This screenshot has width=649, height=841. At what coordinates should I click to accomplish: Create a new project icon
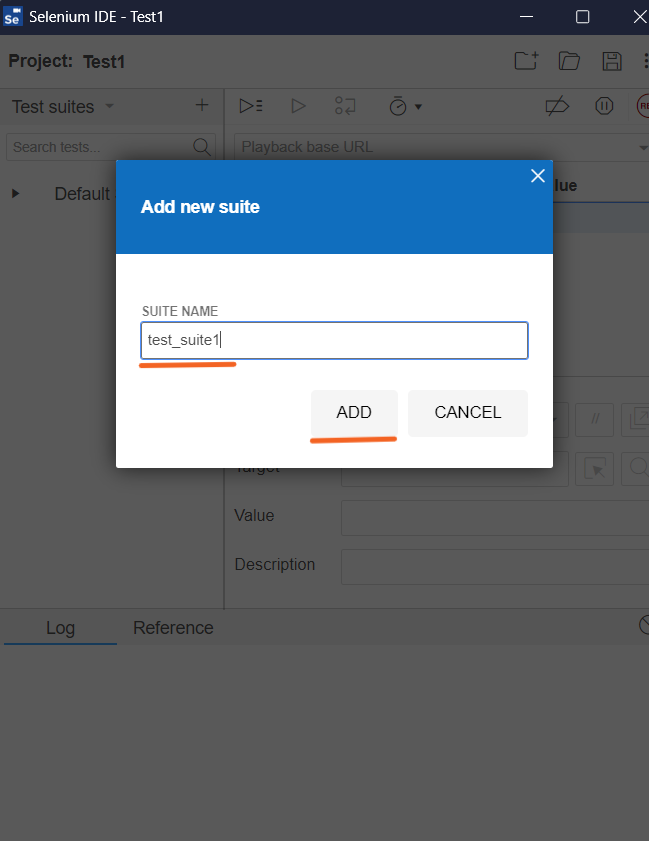pyautogui.click(x=526, y=61)
